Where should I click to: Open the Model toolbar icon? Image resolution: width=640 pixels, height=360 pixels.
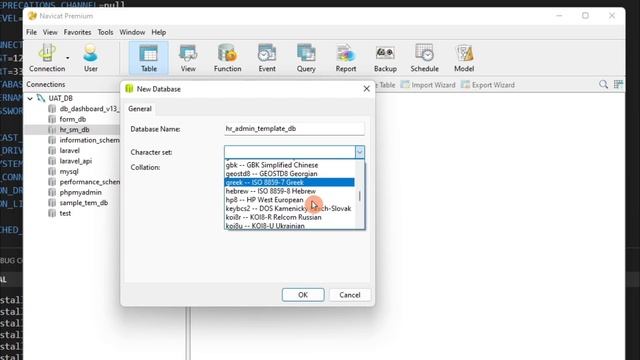tap(464, 58)
